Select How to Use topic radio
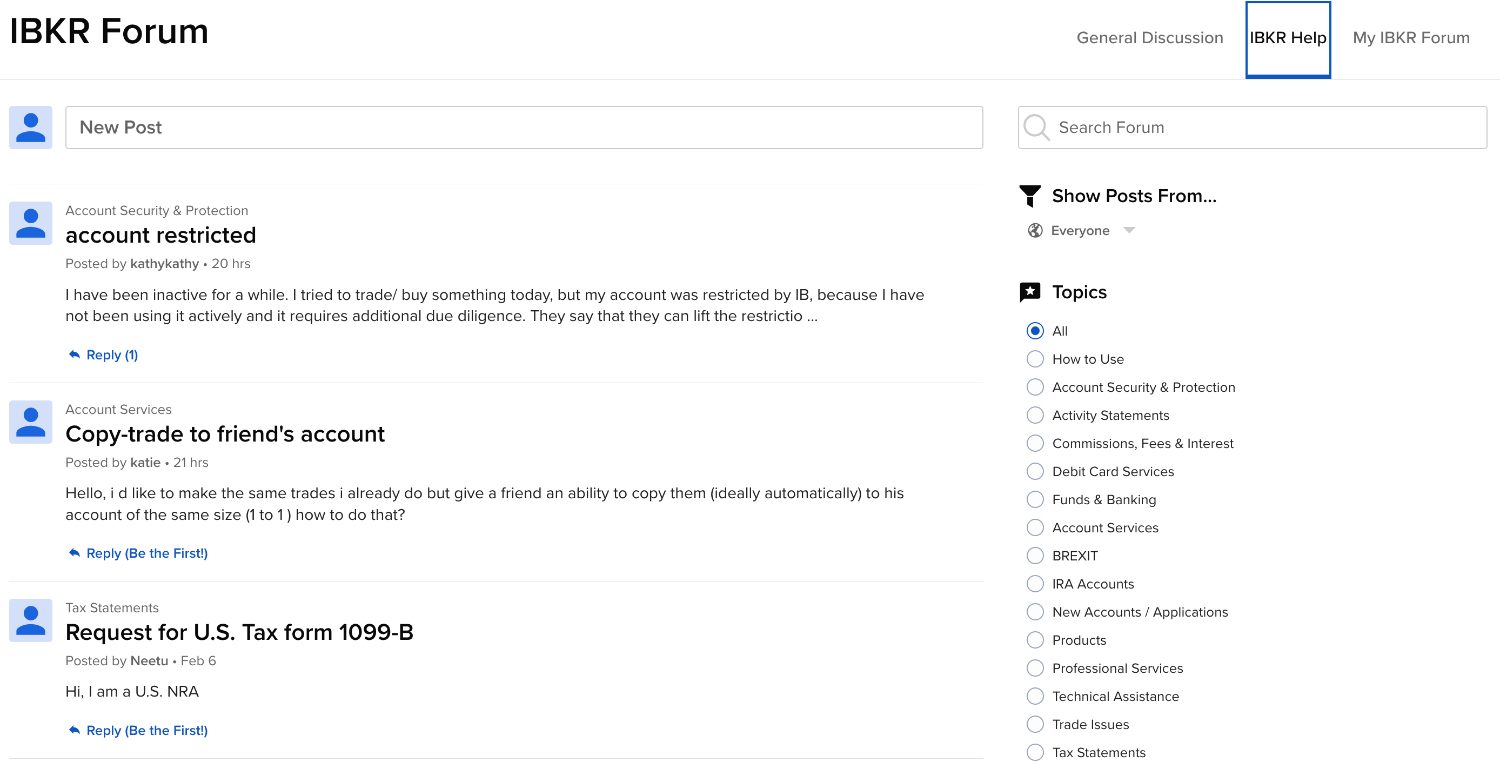Image resolution: width=1500 pixels, height=762 pixels. pos(1035,359)
